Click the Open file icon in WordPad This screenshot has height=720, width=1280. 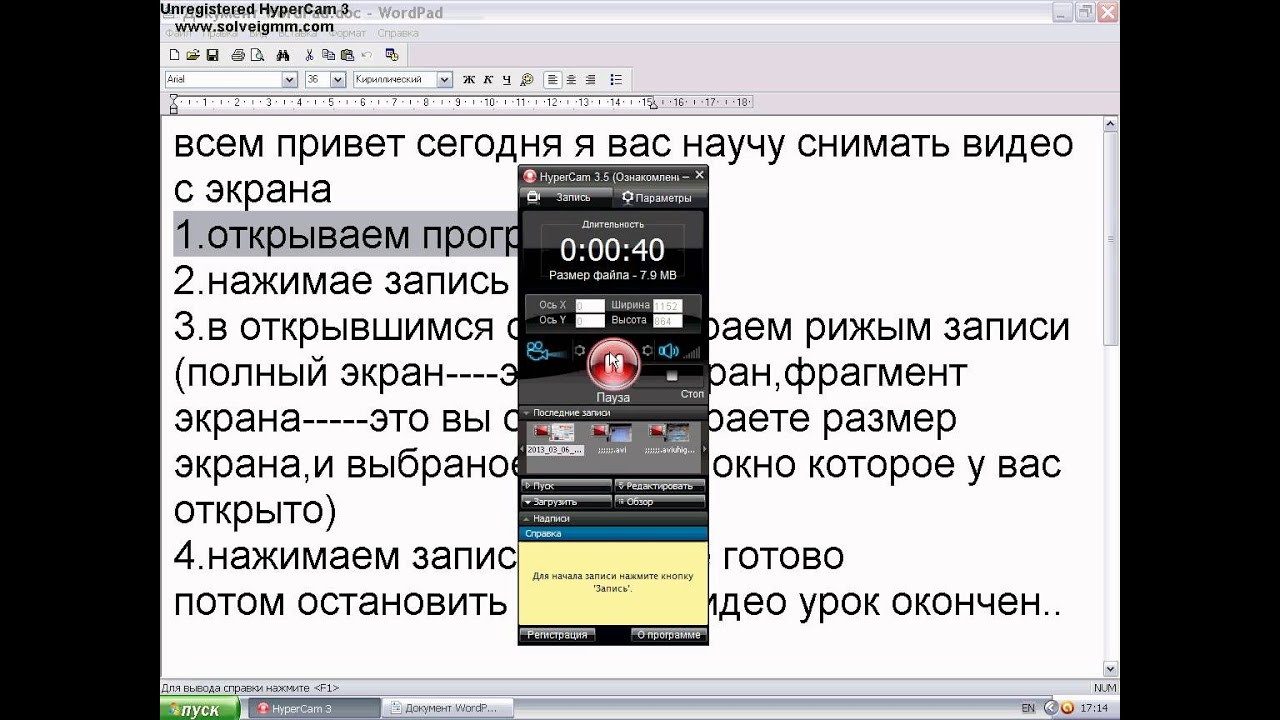pyautogui.click(x=193, y=55)
